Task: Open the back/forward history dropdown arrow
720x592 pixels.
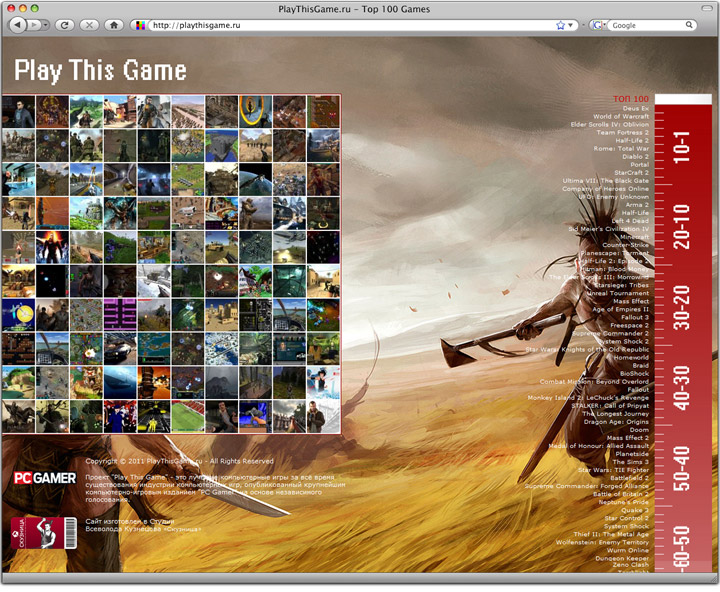Action: 45,25
